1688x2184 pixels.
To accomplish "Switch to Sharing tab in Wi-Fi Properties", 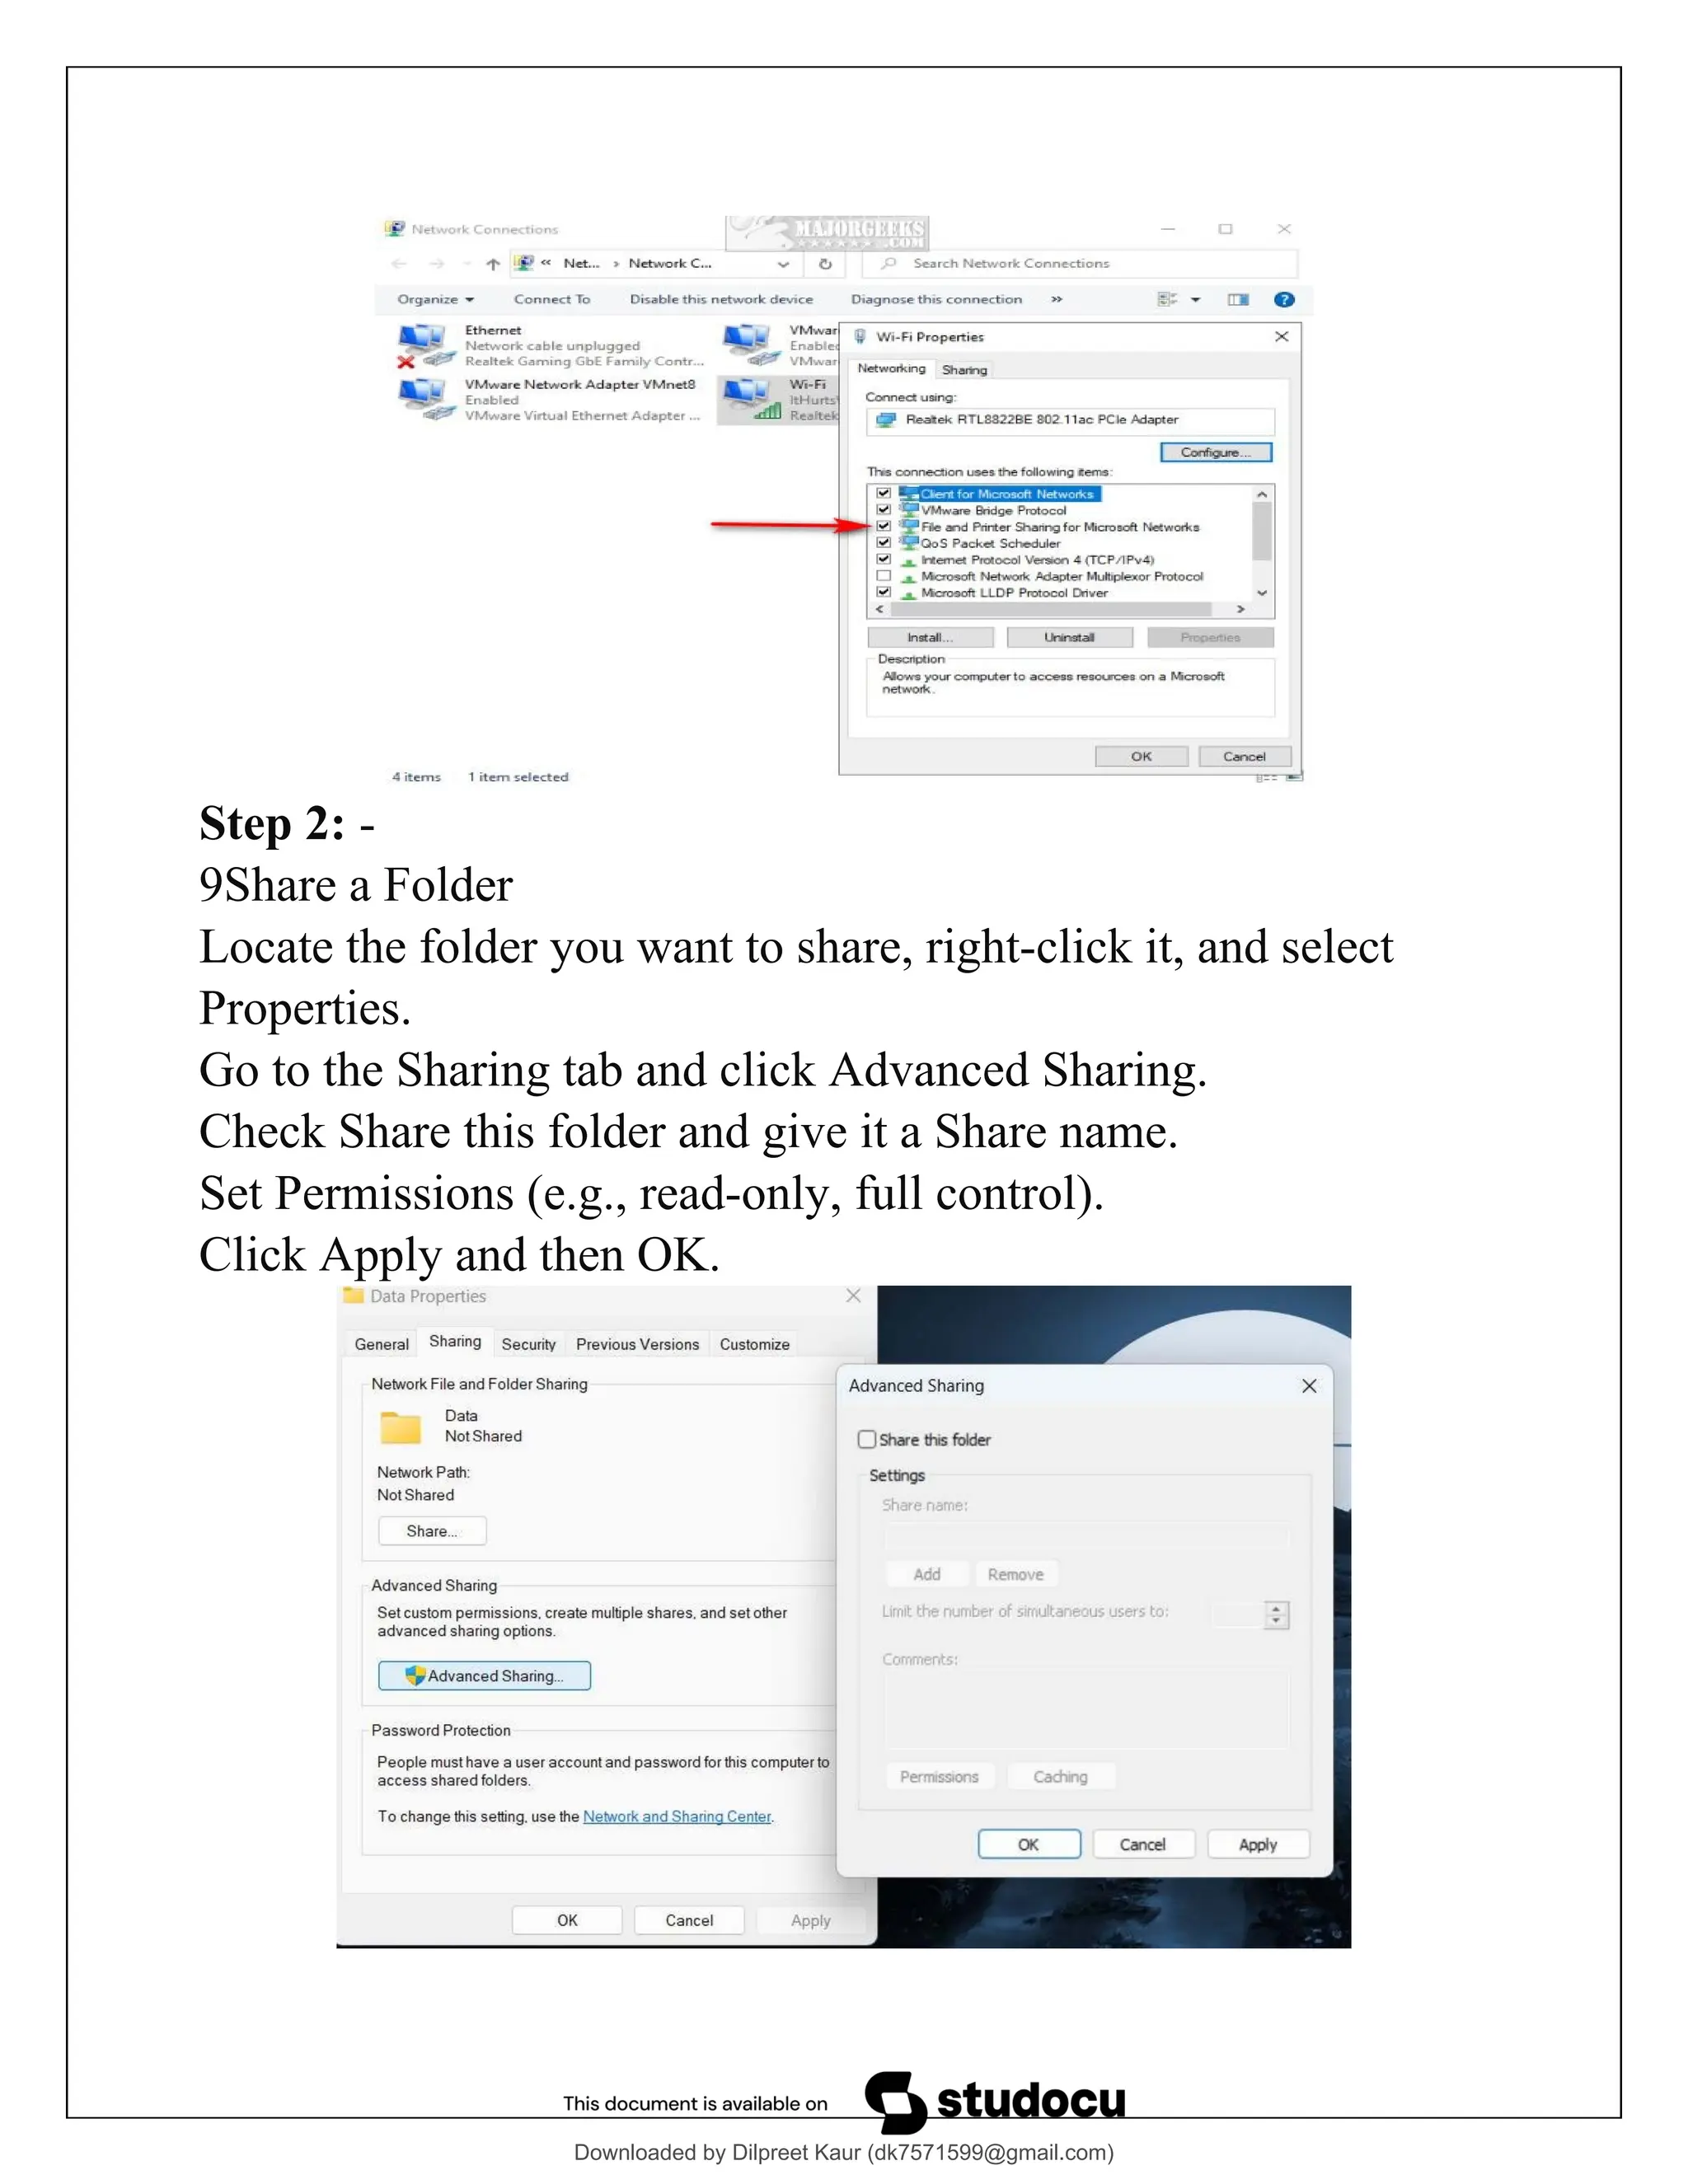I will pyautogui.click(x=964, y=370).
